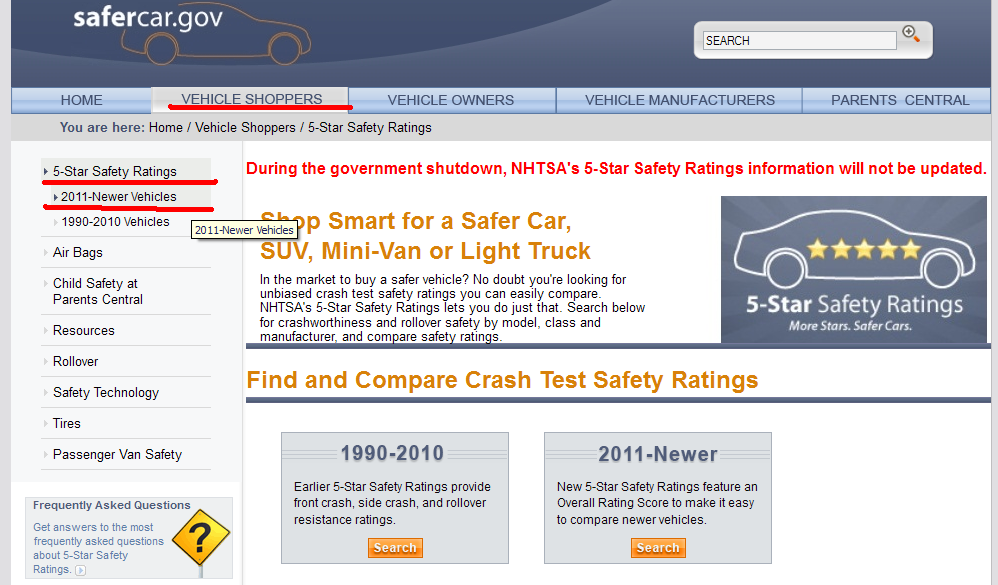Click the 5-Star Safety Ratings banner image

click(x=853, y=270)
